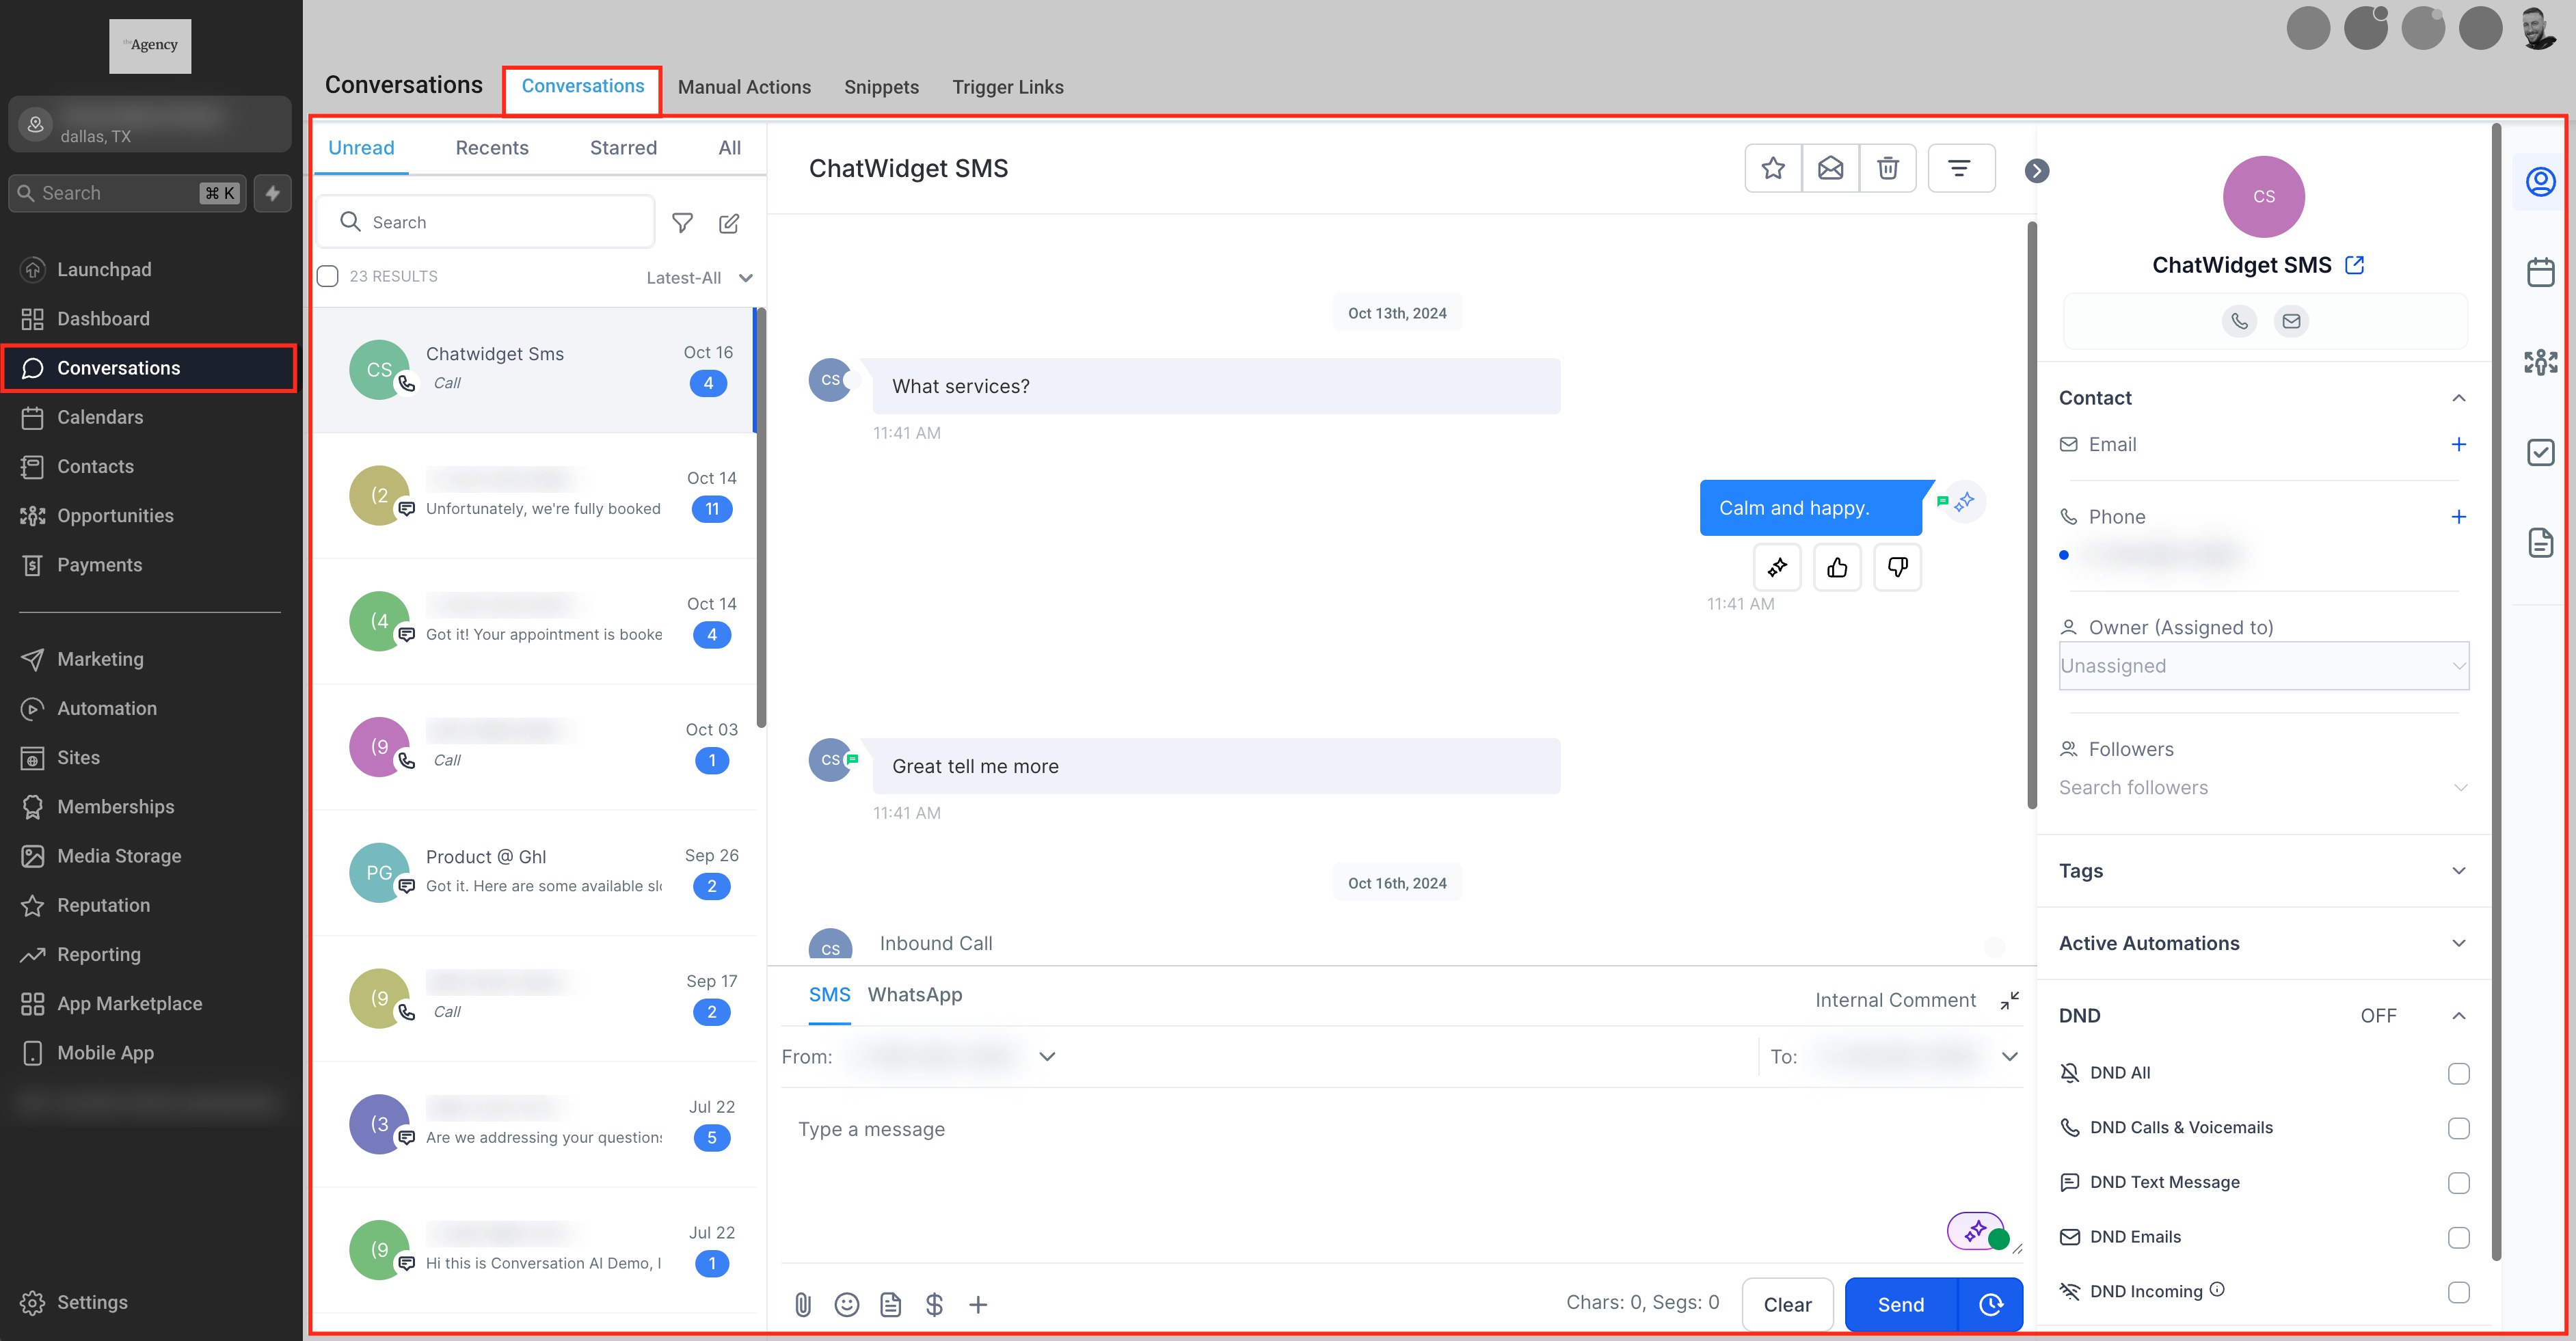
Task: Open the Owner Unassigned dropdown
Action: (x=2262, y=666)
